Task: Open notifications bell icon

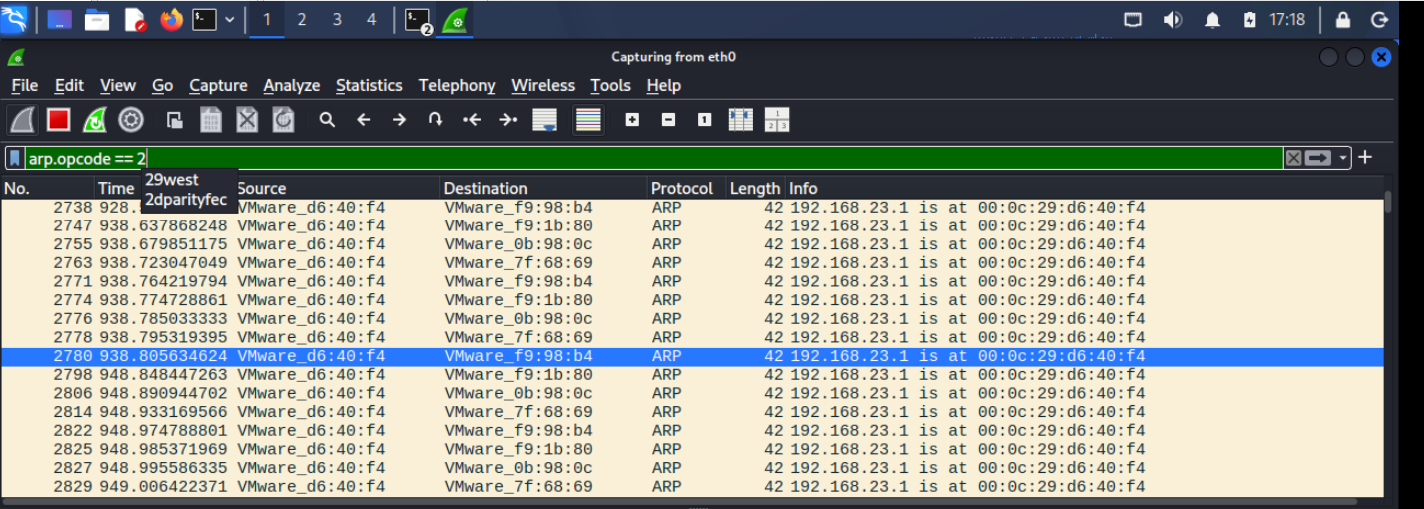Action: pos(1212,19)
